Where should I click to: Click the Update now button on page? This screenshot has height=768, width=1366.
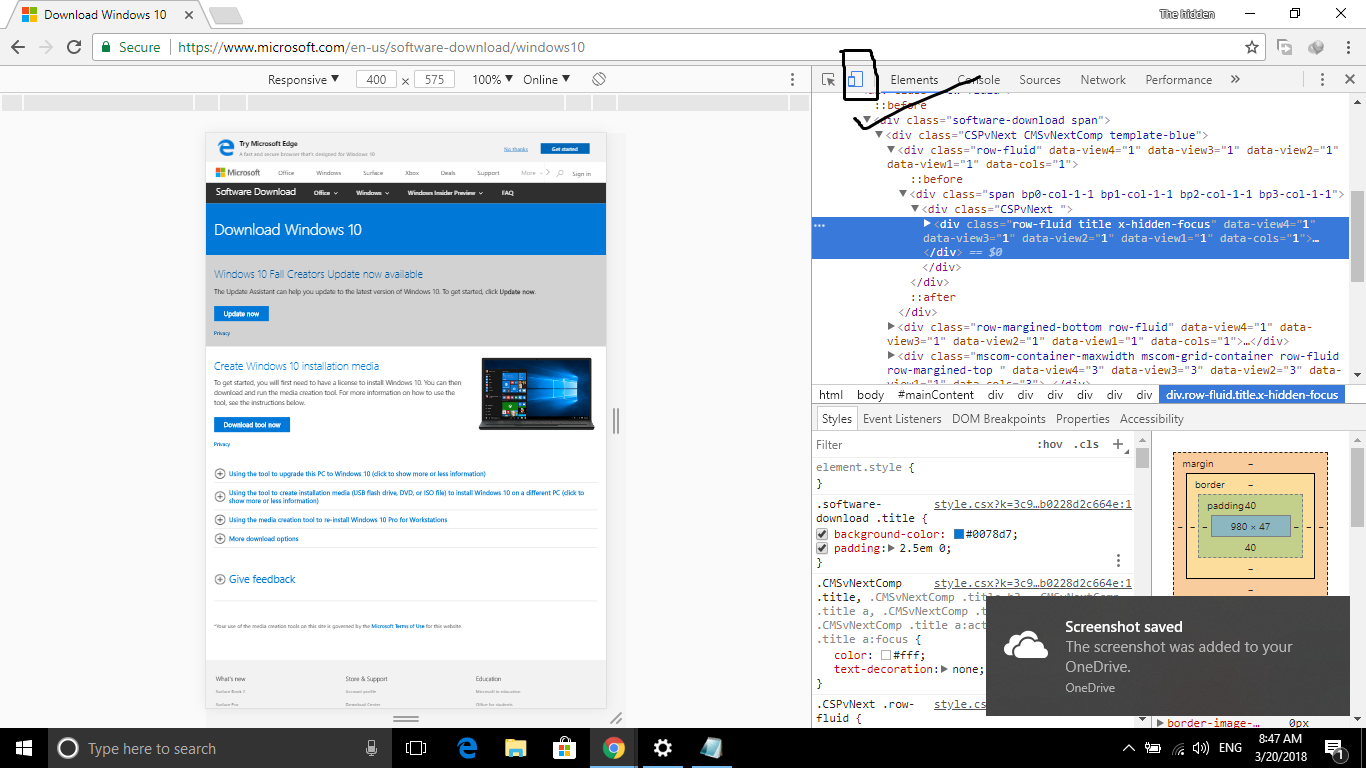coord(241,314)
